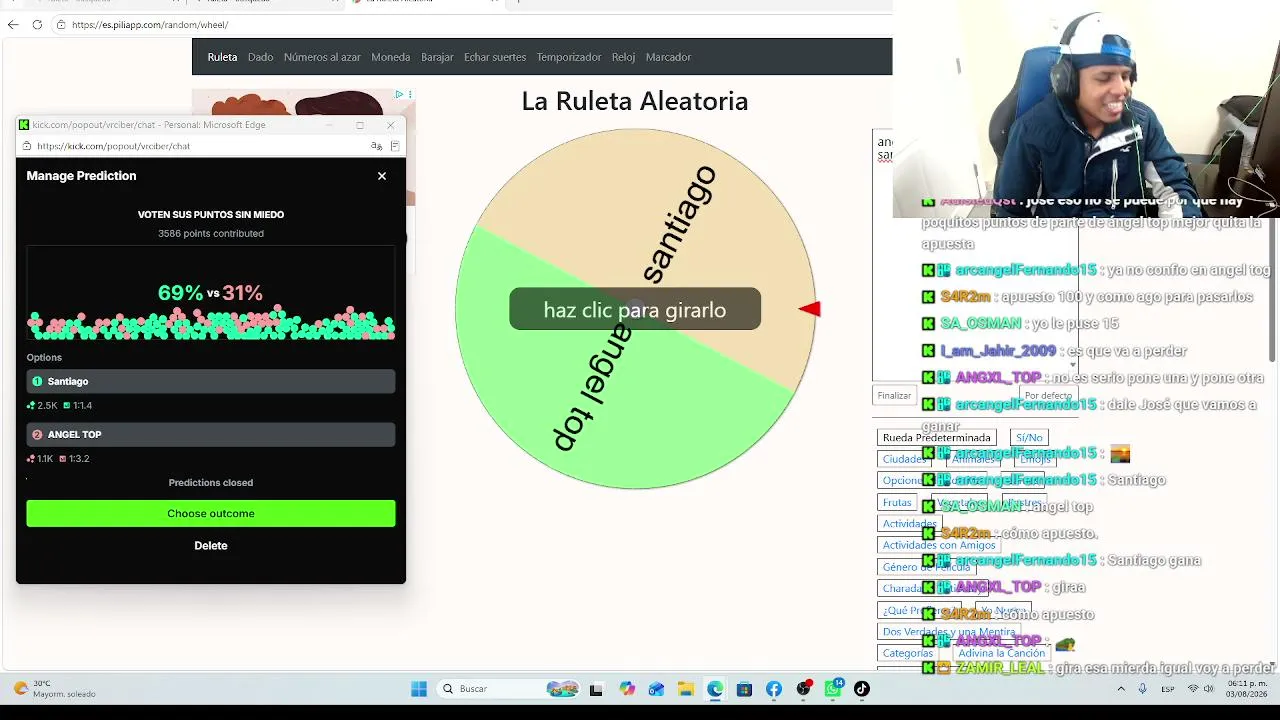Open TikTok from the taskbar
The image size is (1280, 720).
coord(862,689)
